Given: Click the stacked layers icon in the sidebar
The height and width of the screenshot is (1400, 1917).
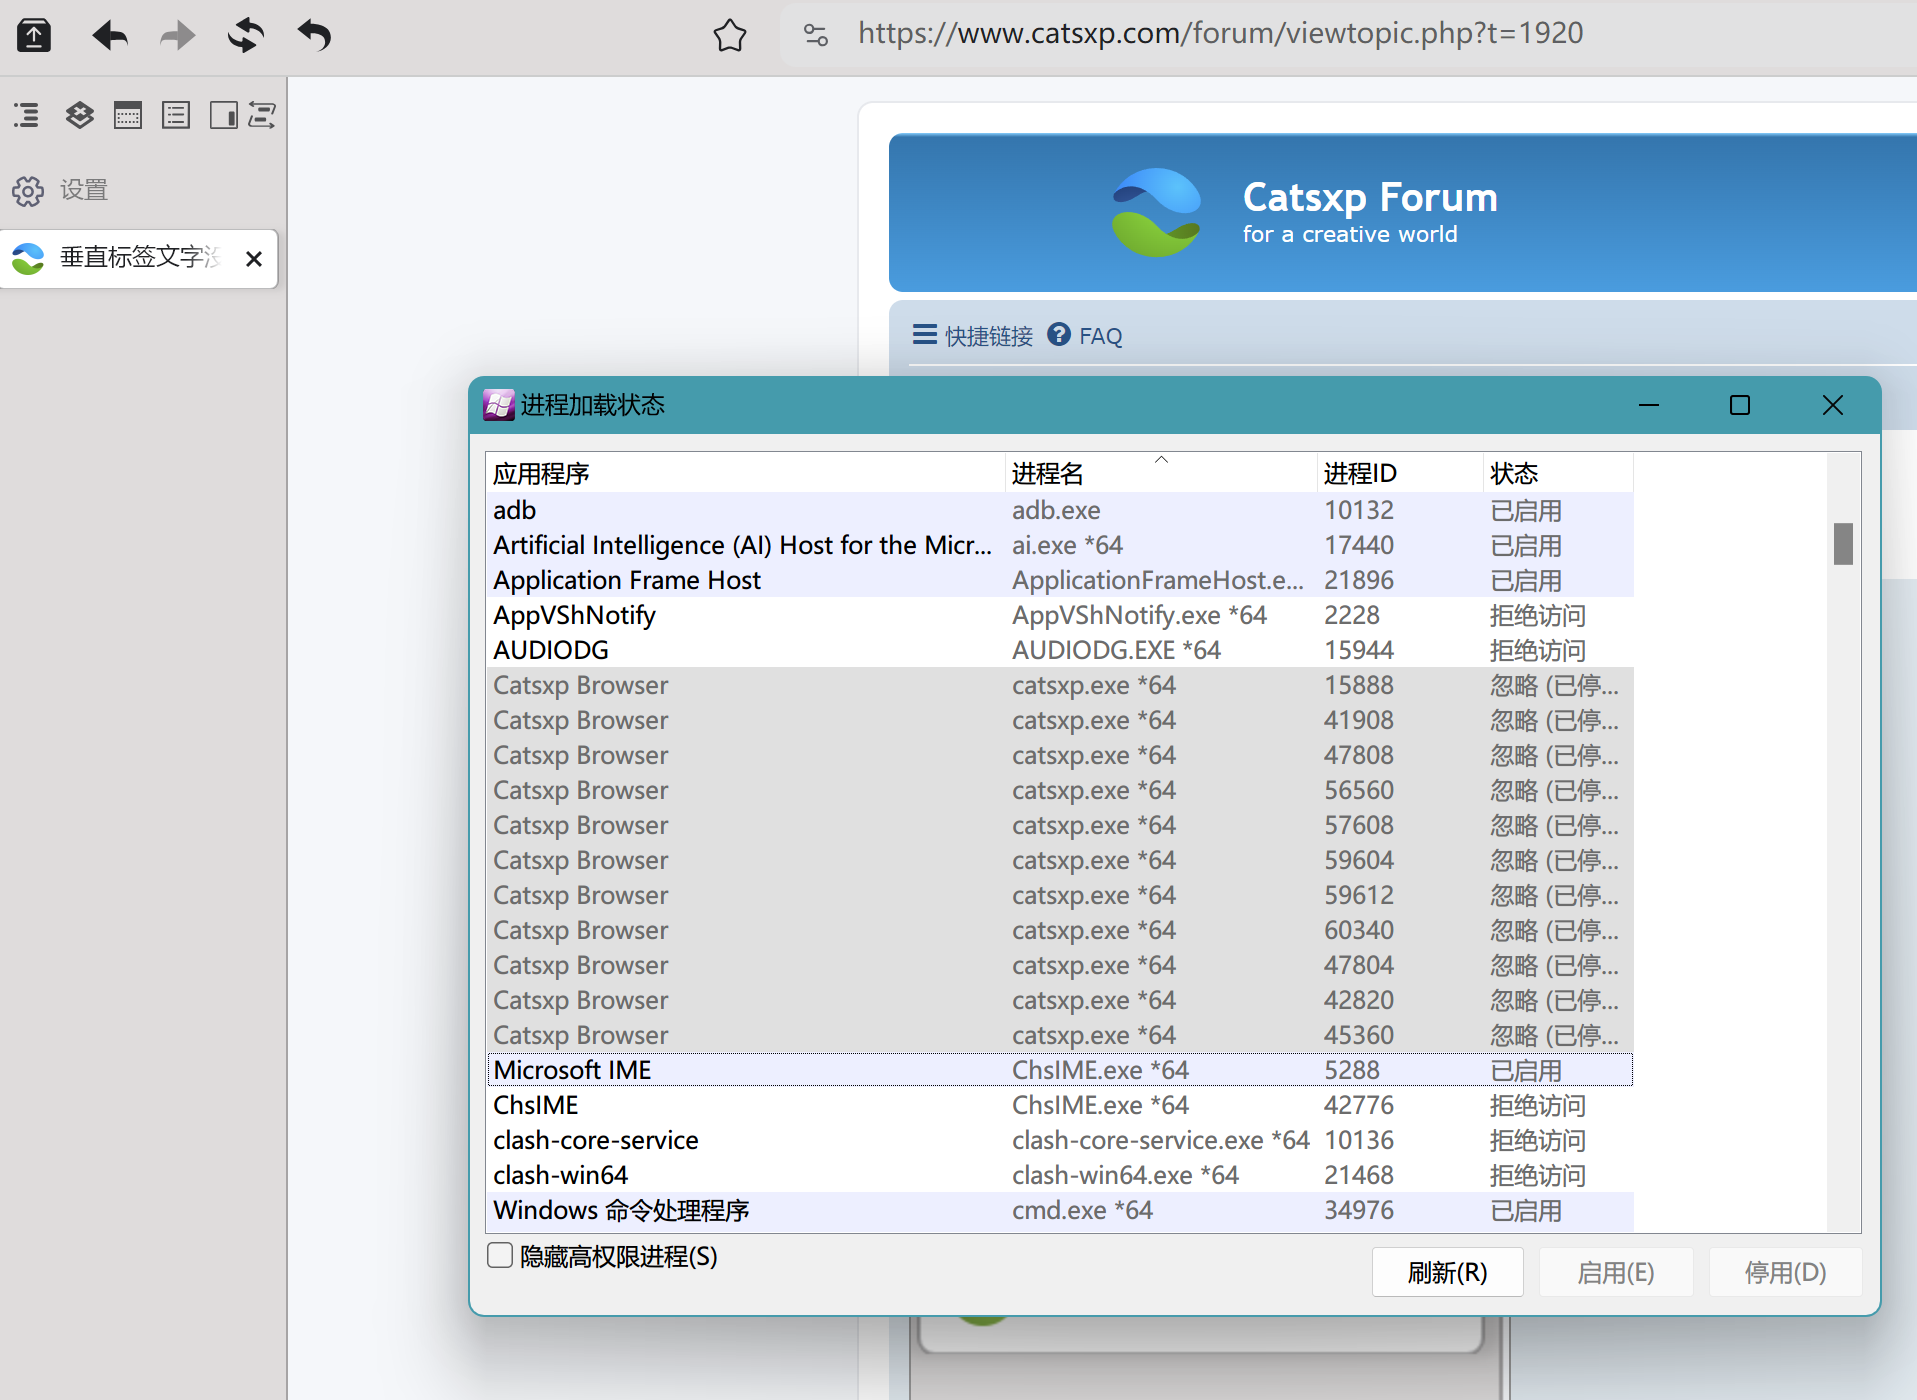Looking at the screenshot, I should 80,116.
